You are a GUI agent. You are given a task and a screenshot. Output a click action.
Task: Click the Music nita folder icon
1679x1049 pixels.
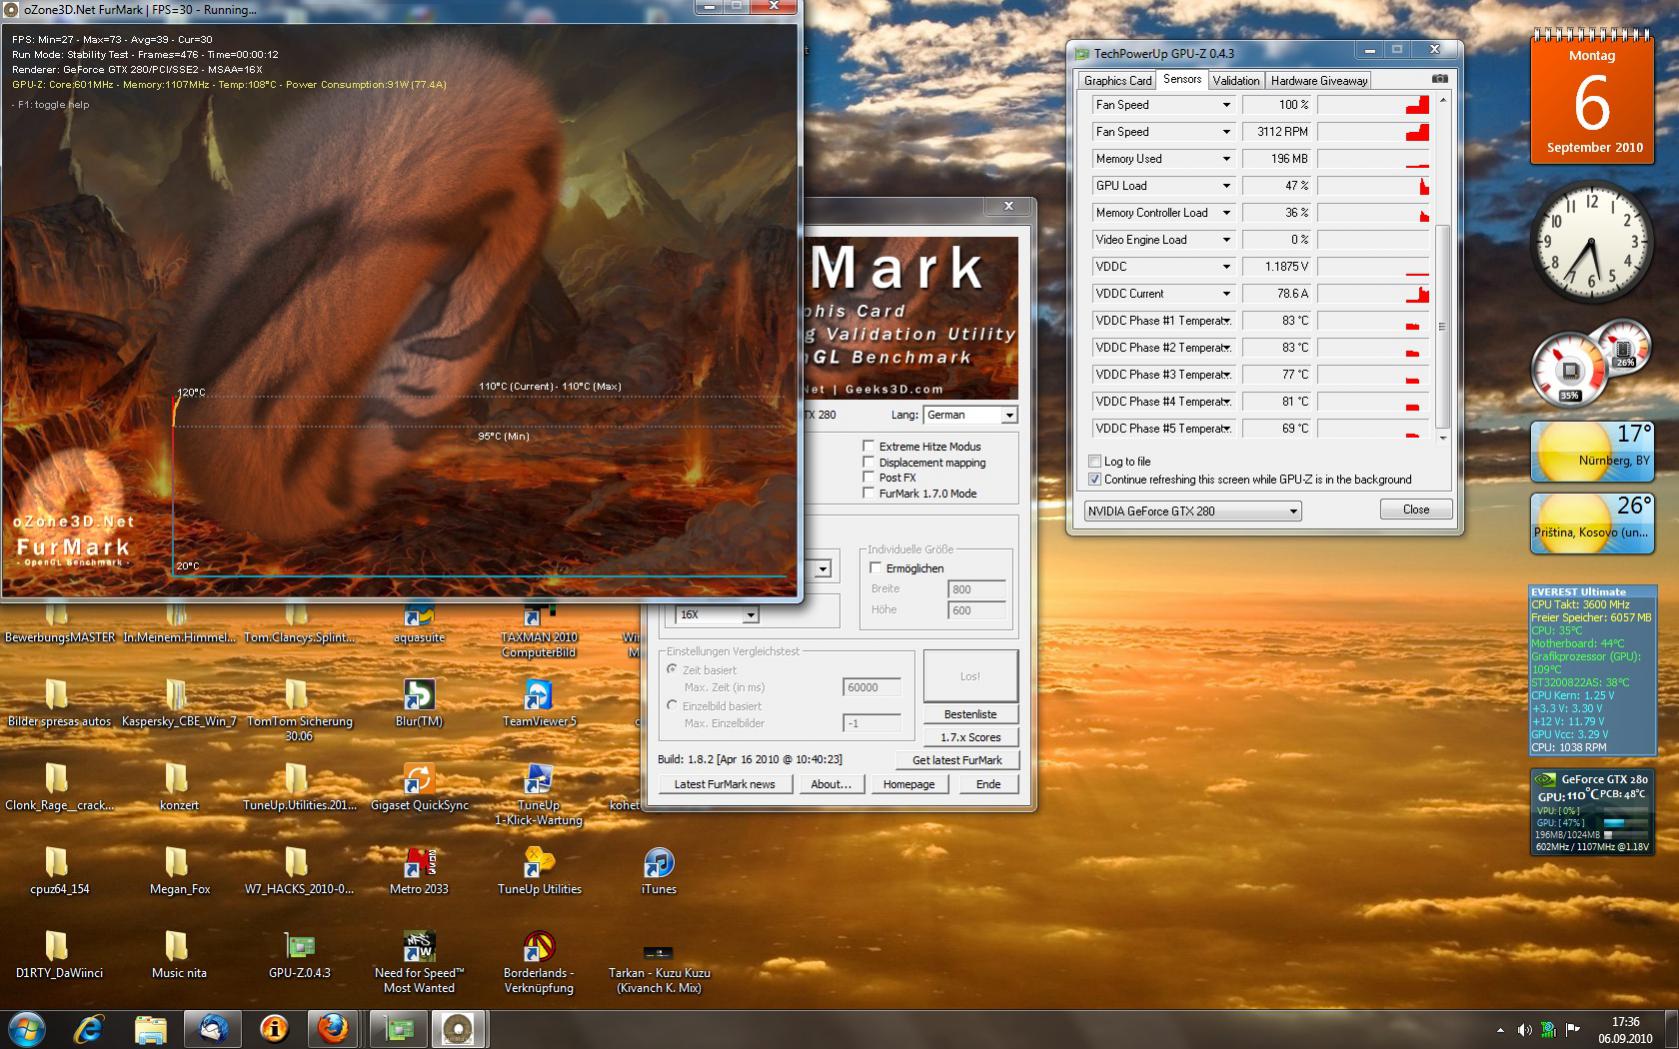[x=179, y=955]
